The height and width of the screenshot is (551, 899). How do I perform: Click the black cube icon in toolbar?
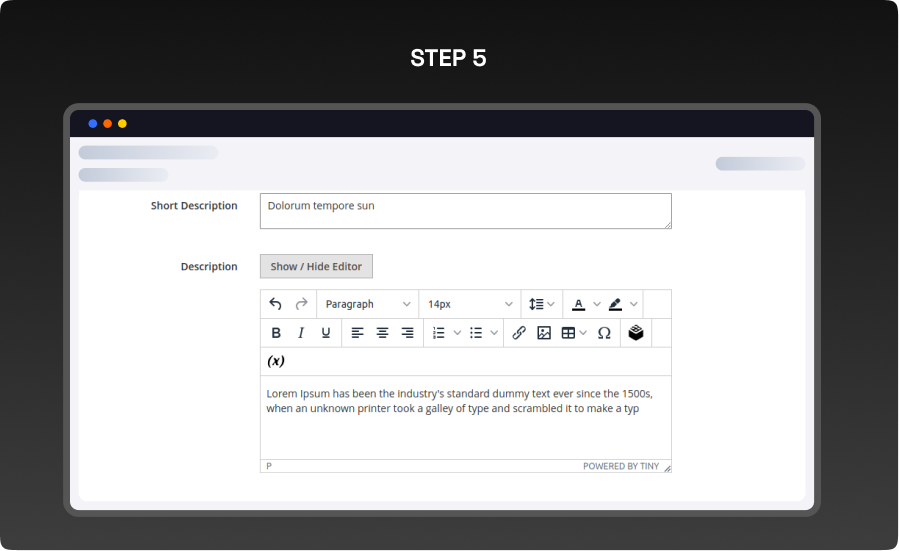(x=636, y=333)
